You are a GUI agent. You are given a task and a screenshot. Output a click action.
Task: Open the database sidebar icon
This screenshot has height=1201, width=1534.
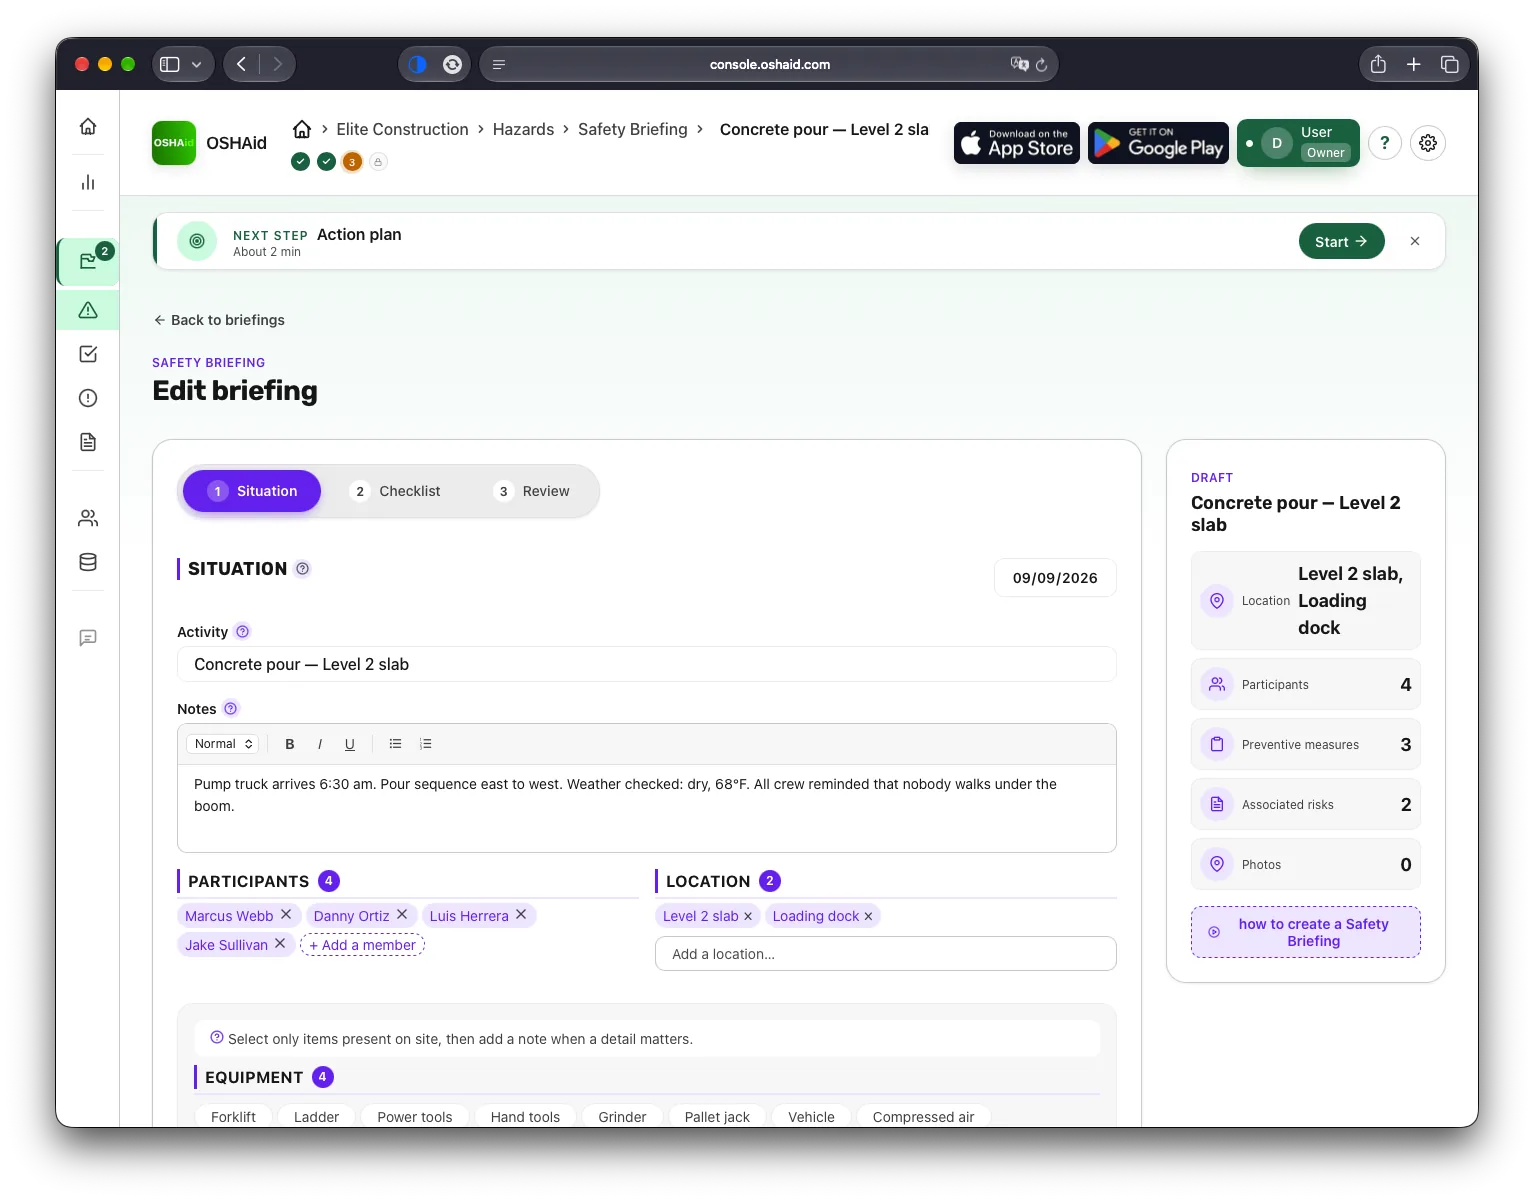coord(88,562)
